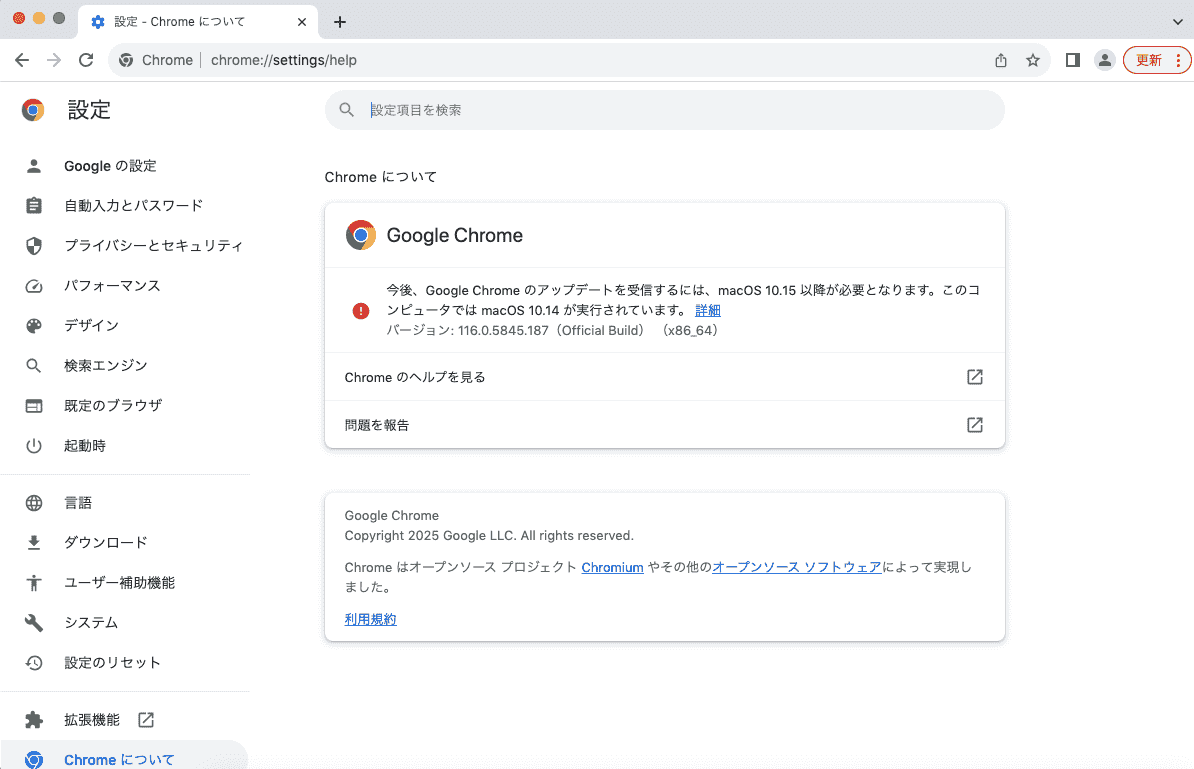Open Google の設定 in sidebar

pyautogui.click(x=110, y=166)
